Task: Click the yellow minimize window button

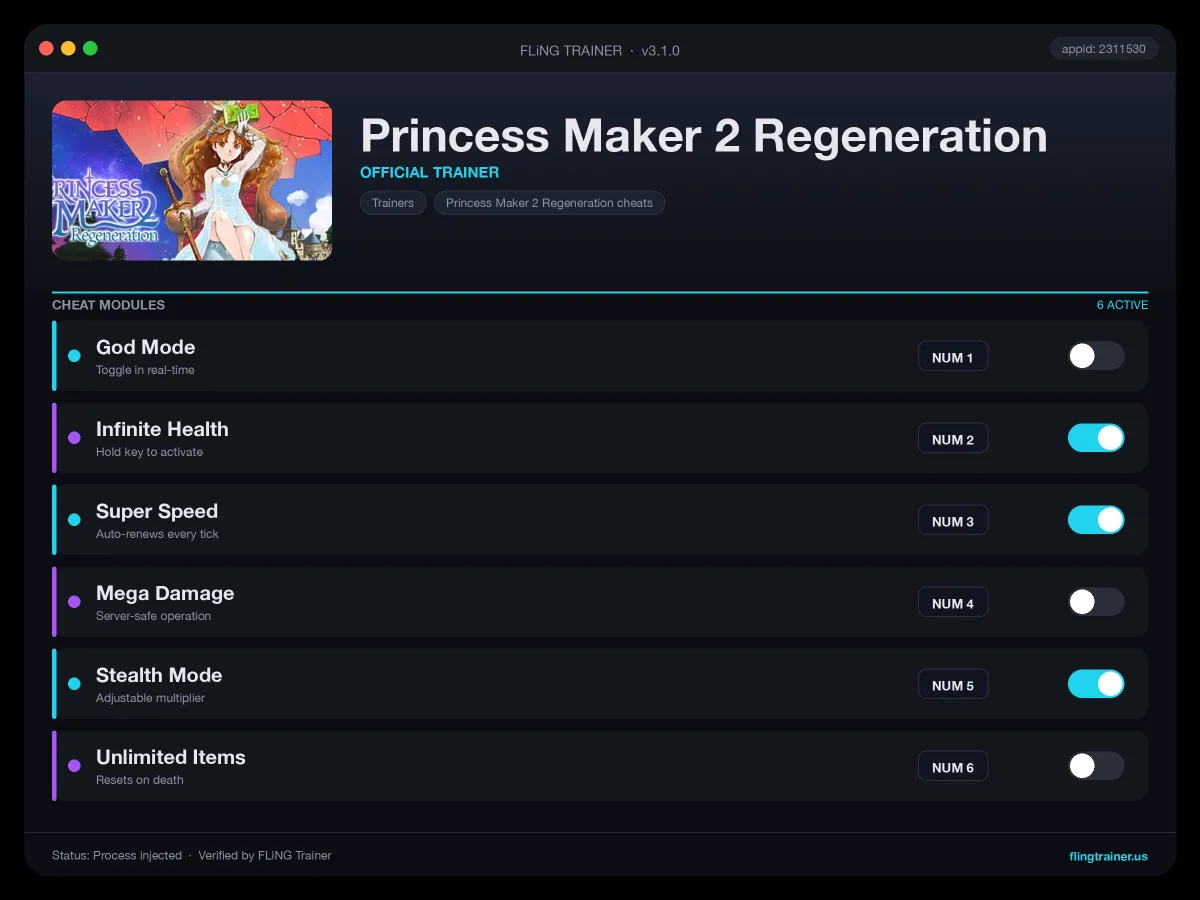Action: (x=68, y=48)
